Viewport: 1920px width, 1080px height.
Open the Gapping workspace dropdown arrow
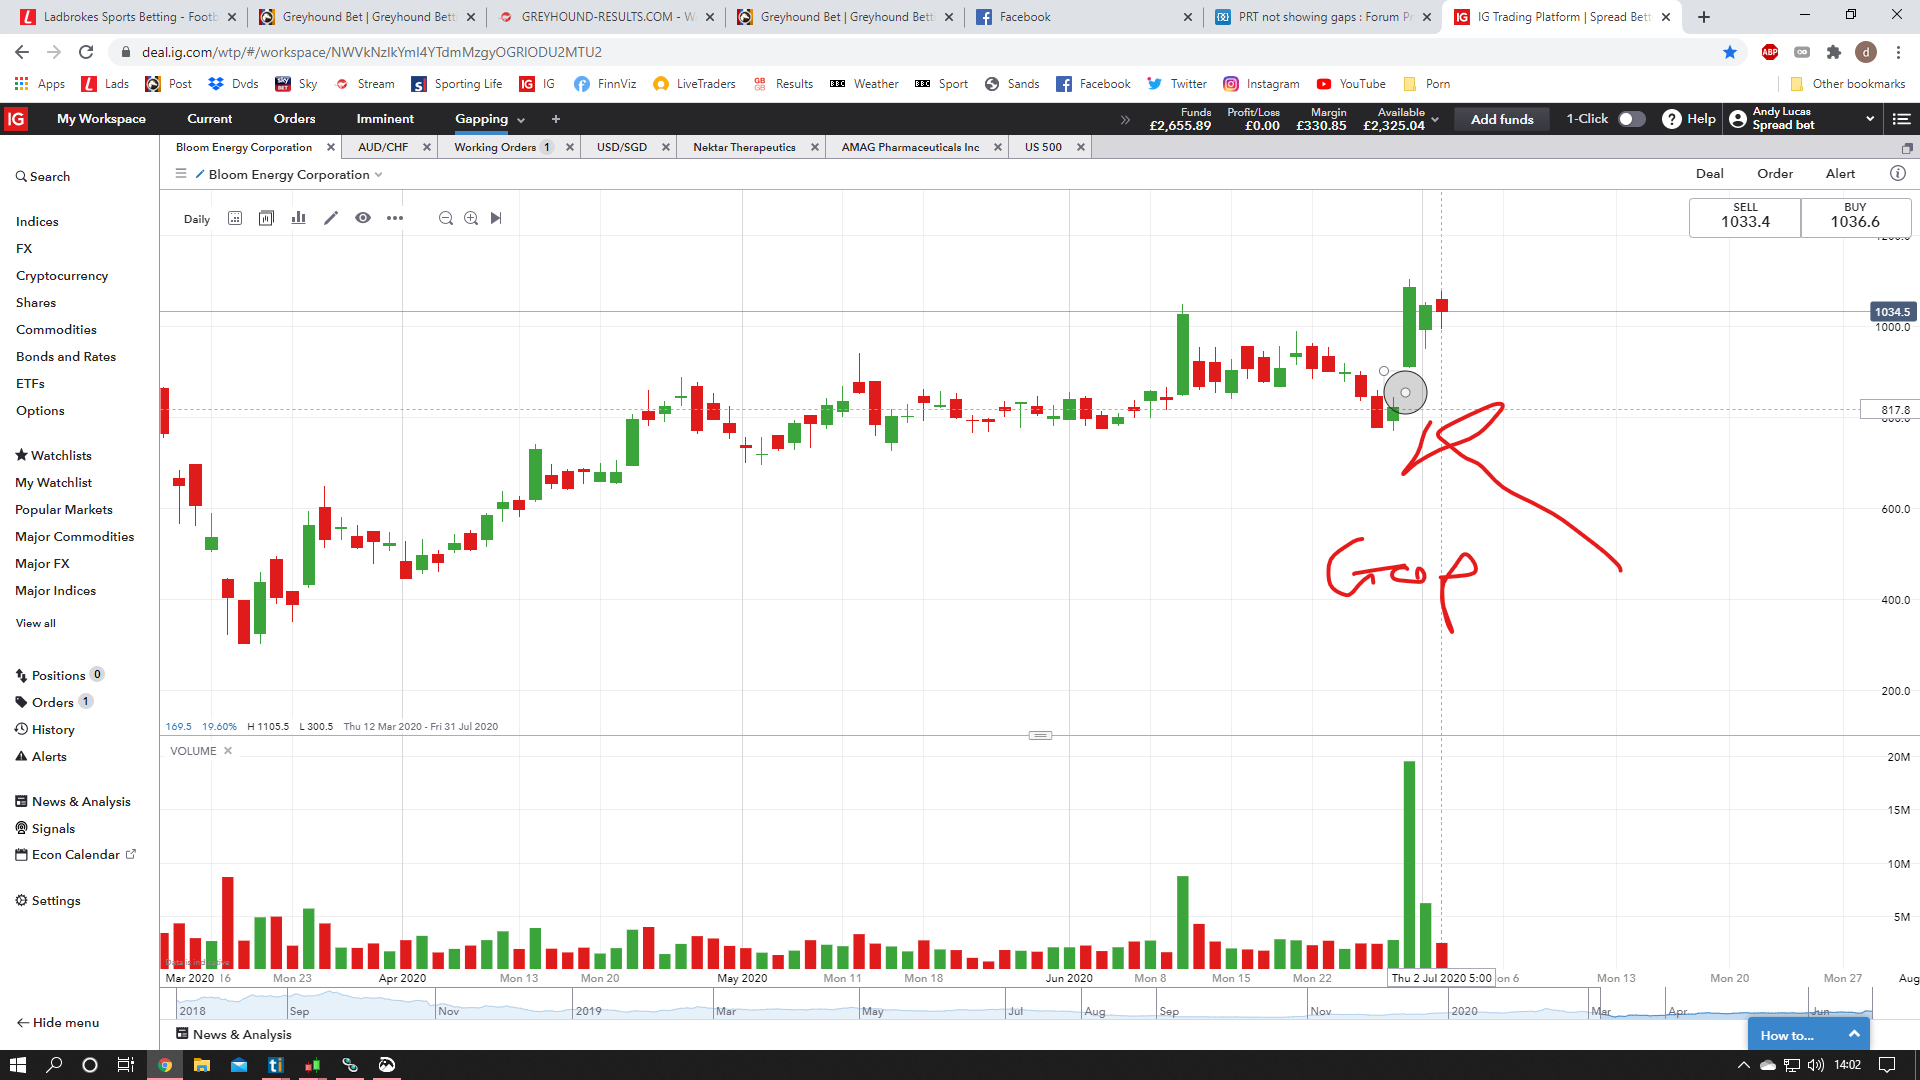(x=521, y=120)
